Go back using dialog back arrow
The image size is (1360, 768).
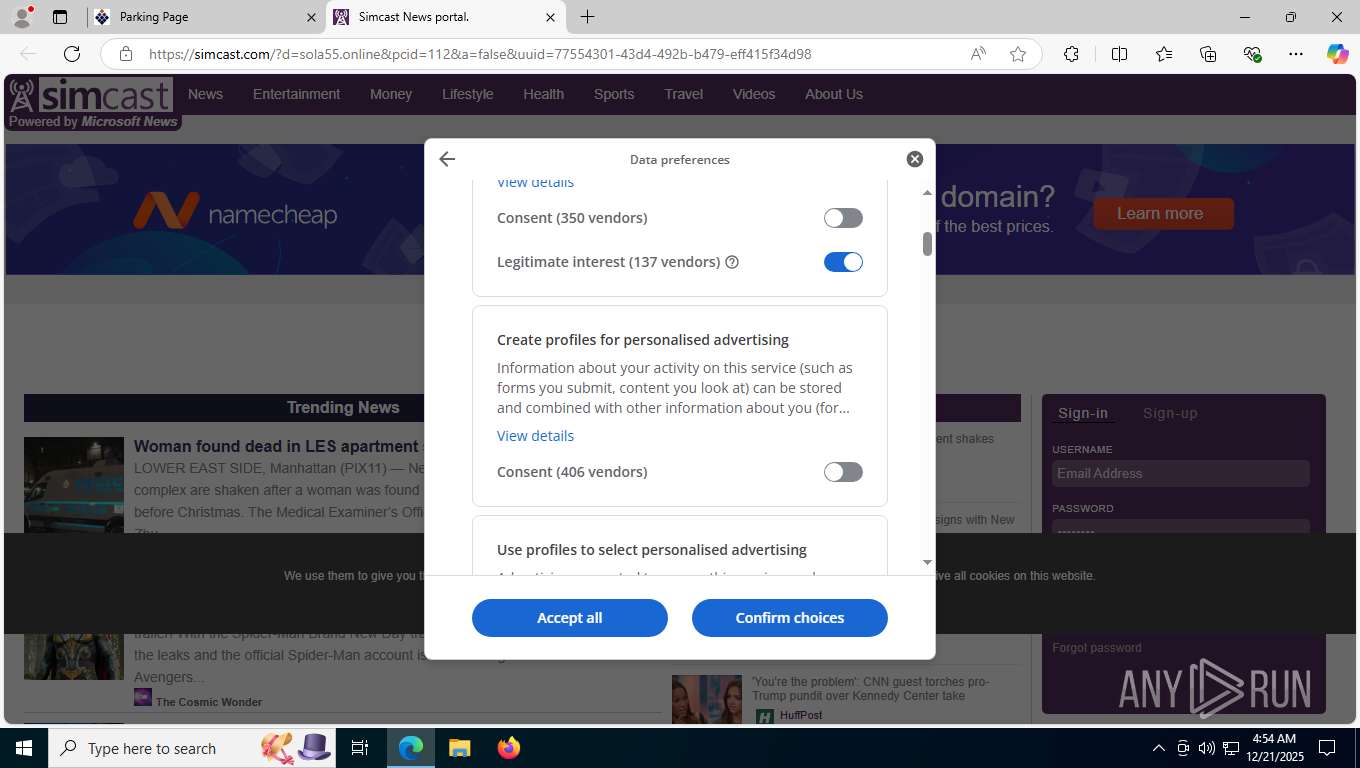tap(447, 159)
